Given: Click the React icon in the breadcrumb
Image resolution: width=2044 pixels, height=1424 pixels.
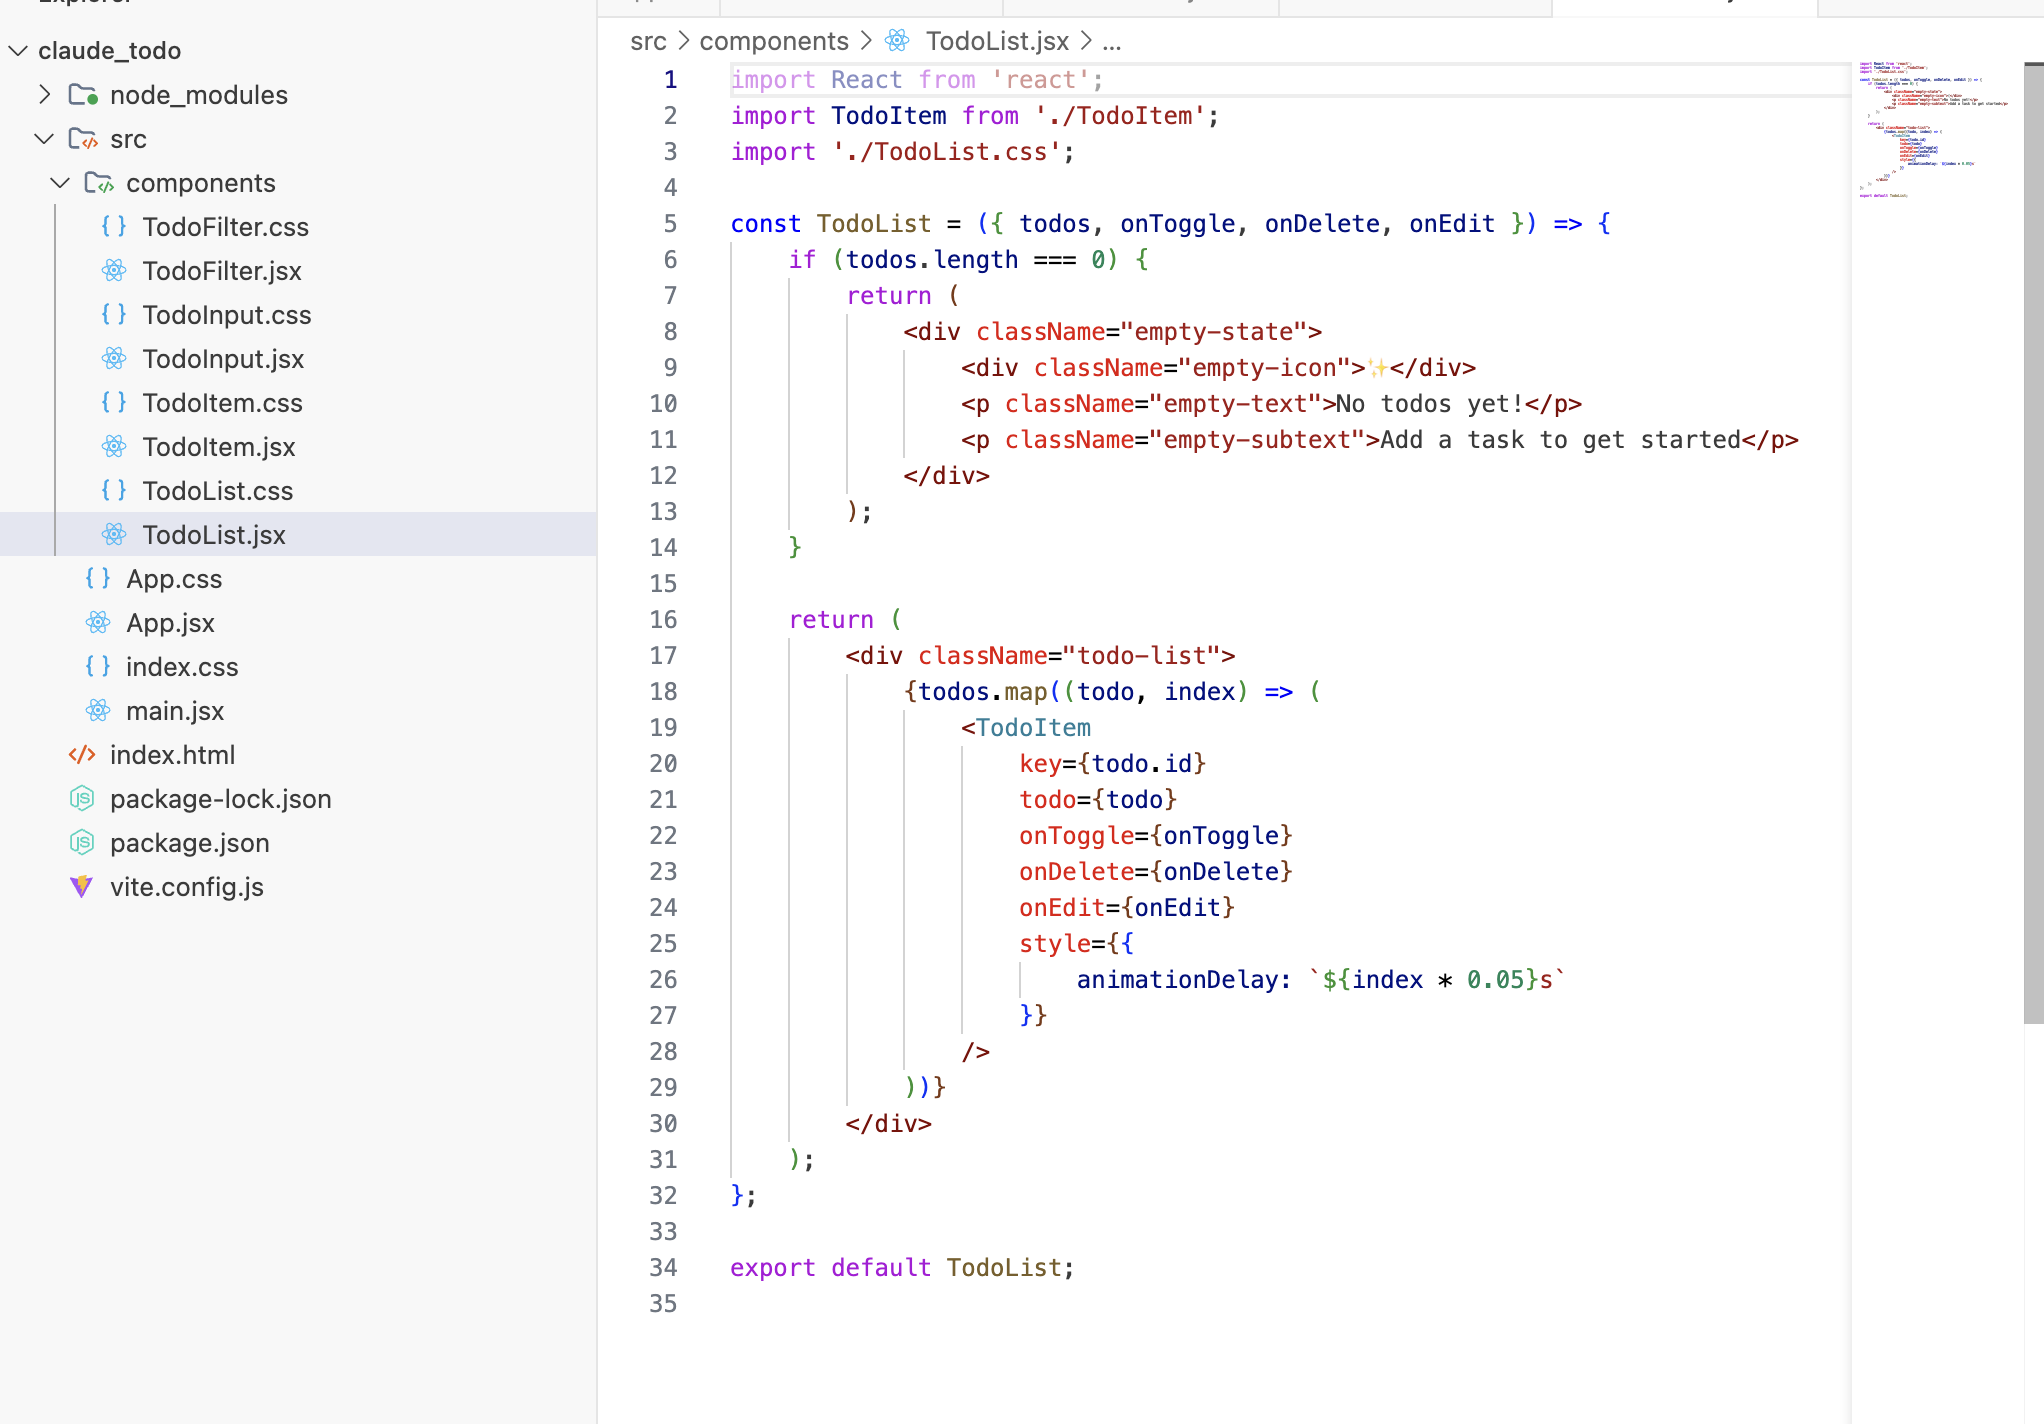Looking at the screenshot, I should point(897,41).
